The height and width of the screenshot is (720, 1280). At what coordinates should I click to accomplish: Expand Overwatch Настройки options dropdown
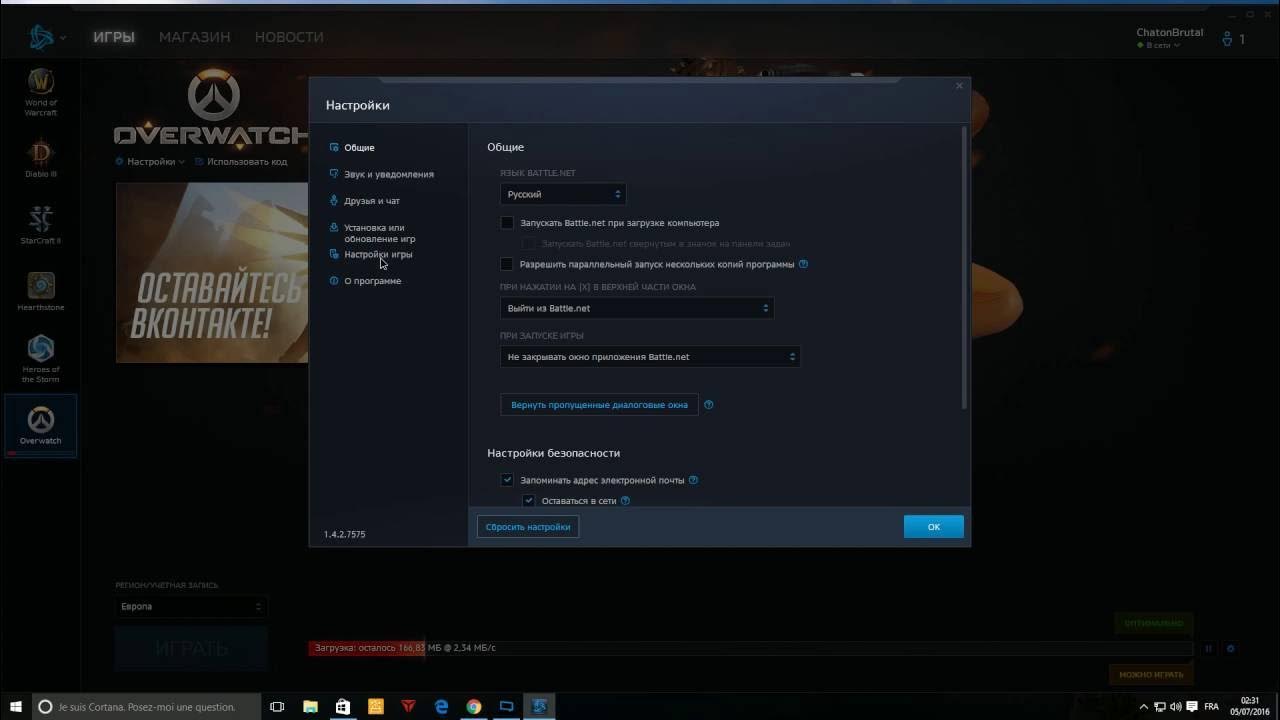150,161
